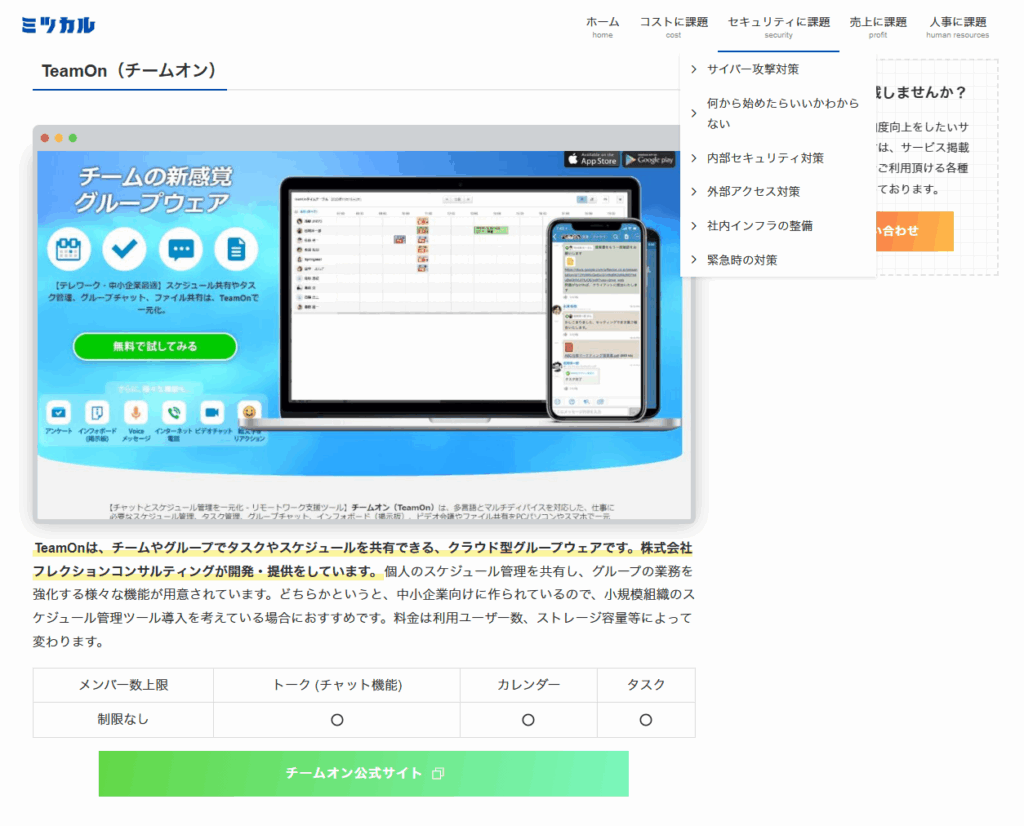
Task: Click the smartphone mockup in the TeamOn screenshot
Action: (x=598, y=319)
